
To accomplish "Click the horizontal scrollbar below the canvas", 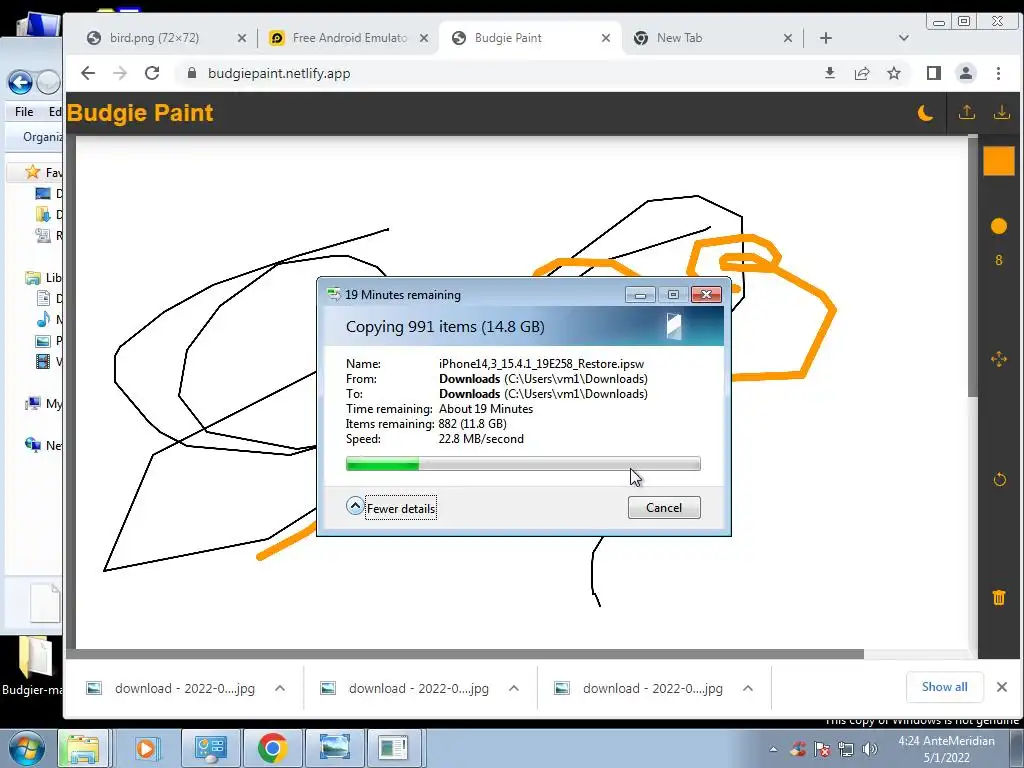I will pyautogui.click(x=465, y=654).
